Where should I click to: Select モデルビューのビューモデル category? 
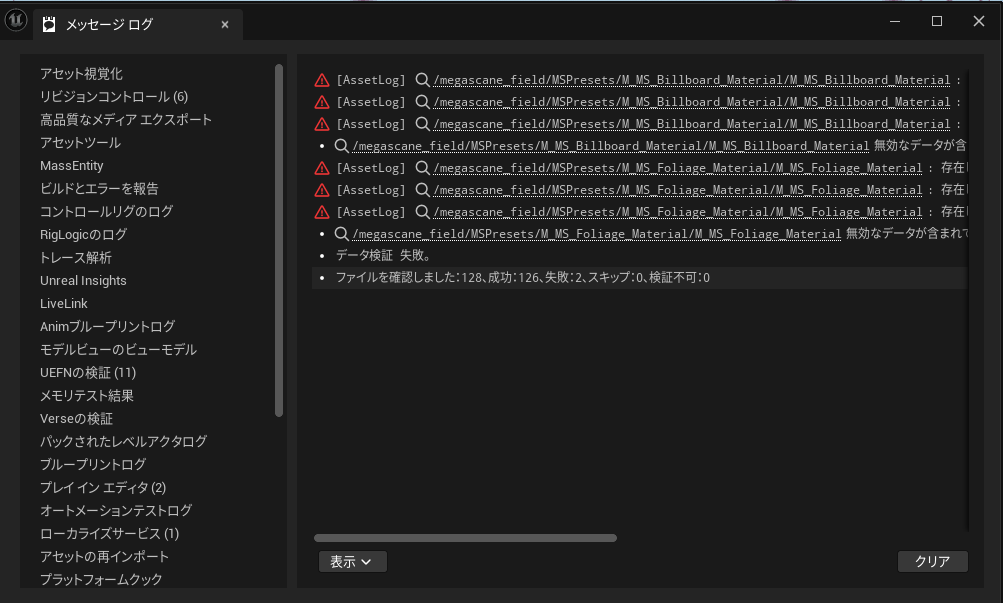[x=118, y=350]
